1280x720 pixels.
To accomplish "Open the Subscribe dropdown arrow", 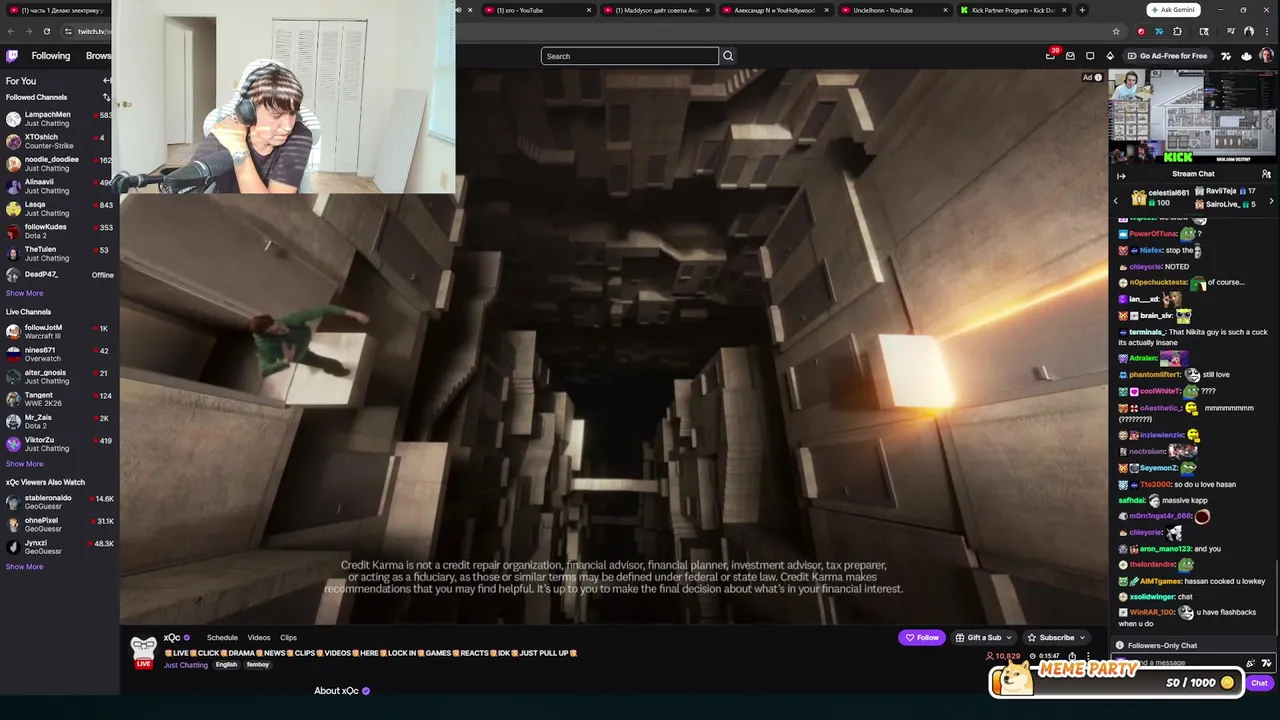I will tap(1082, 637).
